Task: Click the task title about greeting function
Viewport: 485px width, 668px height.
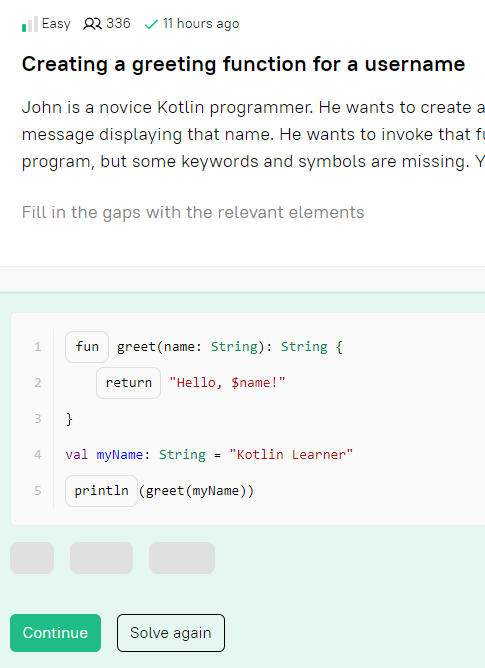Action: tap(243, 64)
